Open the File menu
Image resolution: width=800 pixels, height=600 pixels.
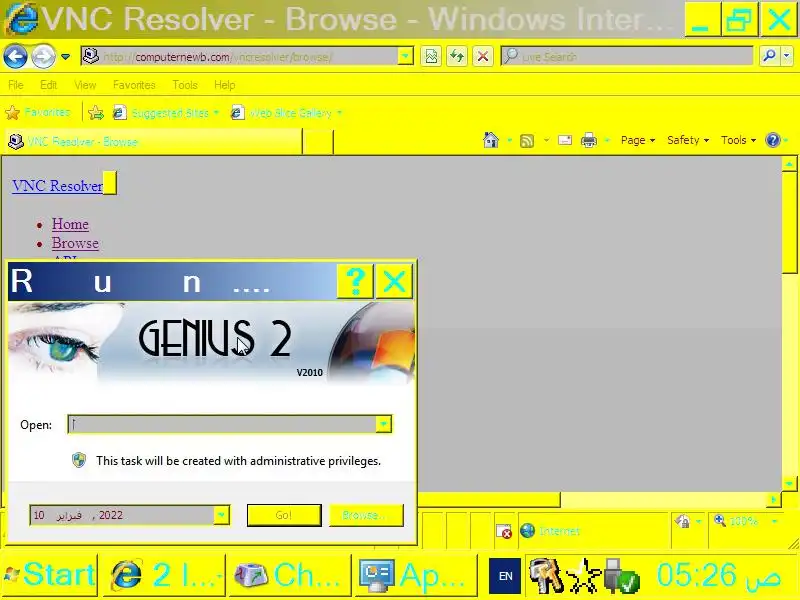coord(16,85)
